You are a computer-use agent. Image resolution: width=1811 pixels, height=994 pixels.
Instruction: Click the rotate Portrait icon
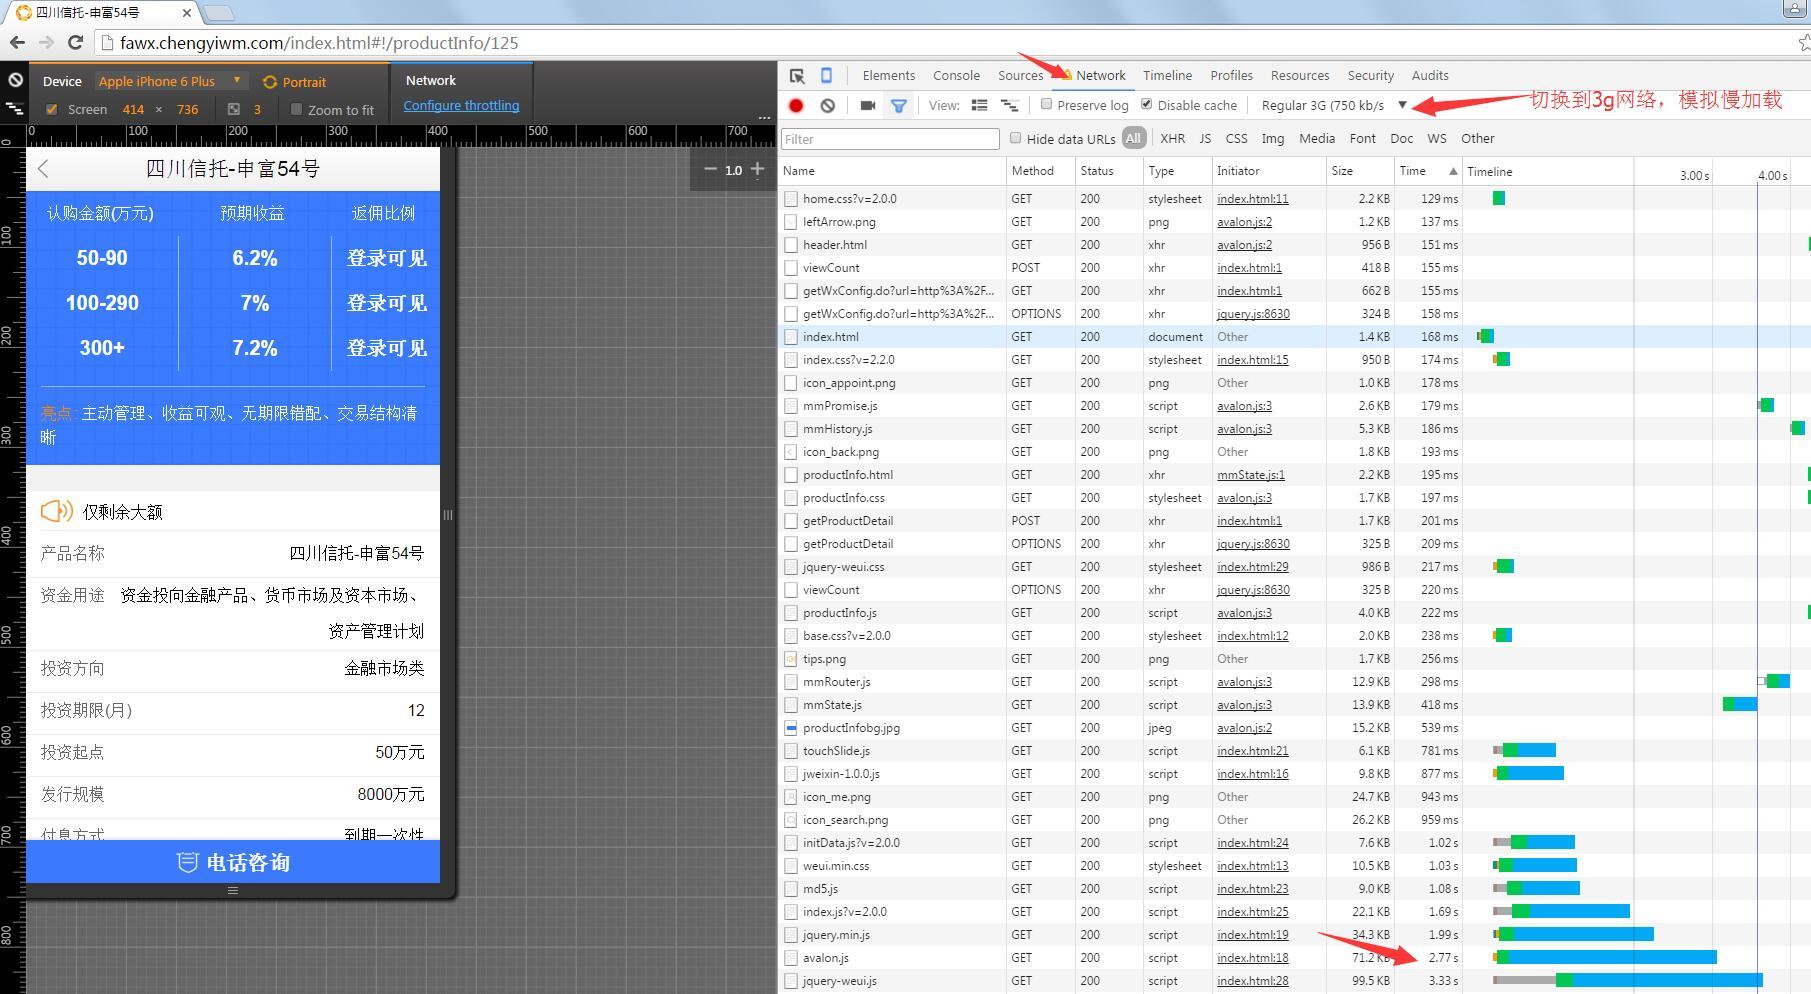coord(269,82)
